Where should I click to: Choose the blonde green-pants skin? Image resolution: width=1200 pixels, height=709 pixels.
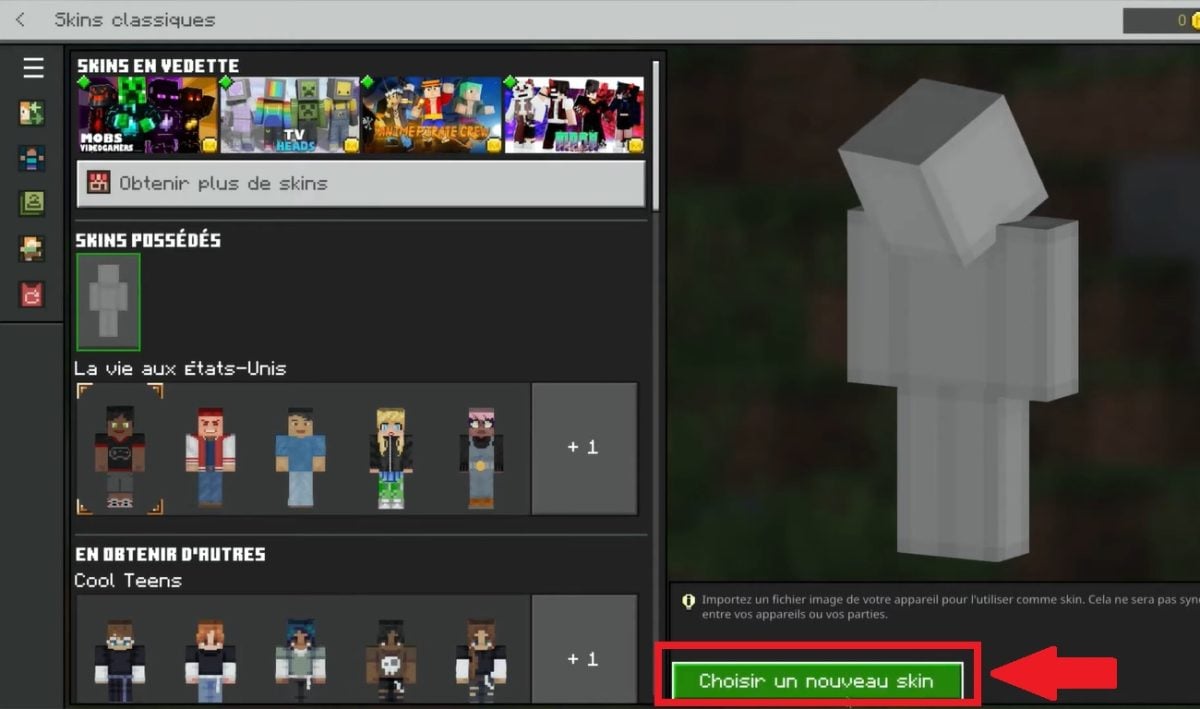[389, 455]
